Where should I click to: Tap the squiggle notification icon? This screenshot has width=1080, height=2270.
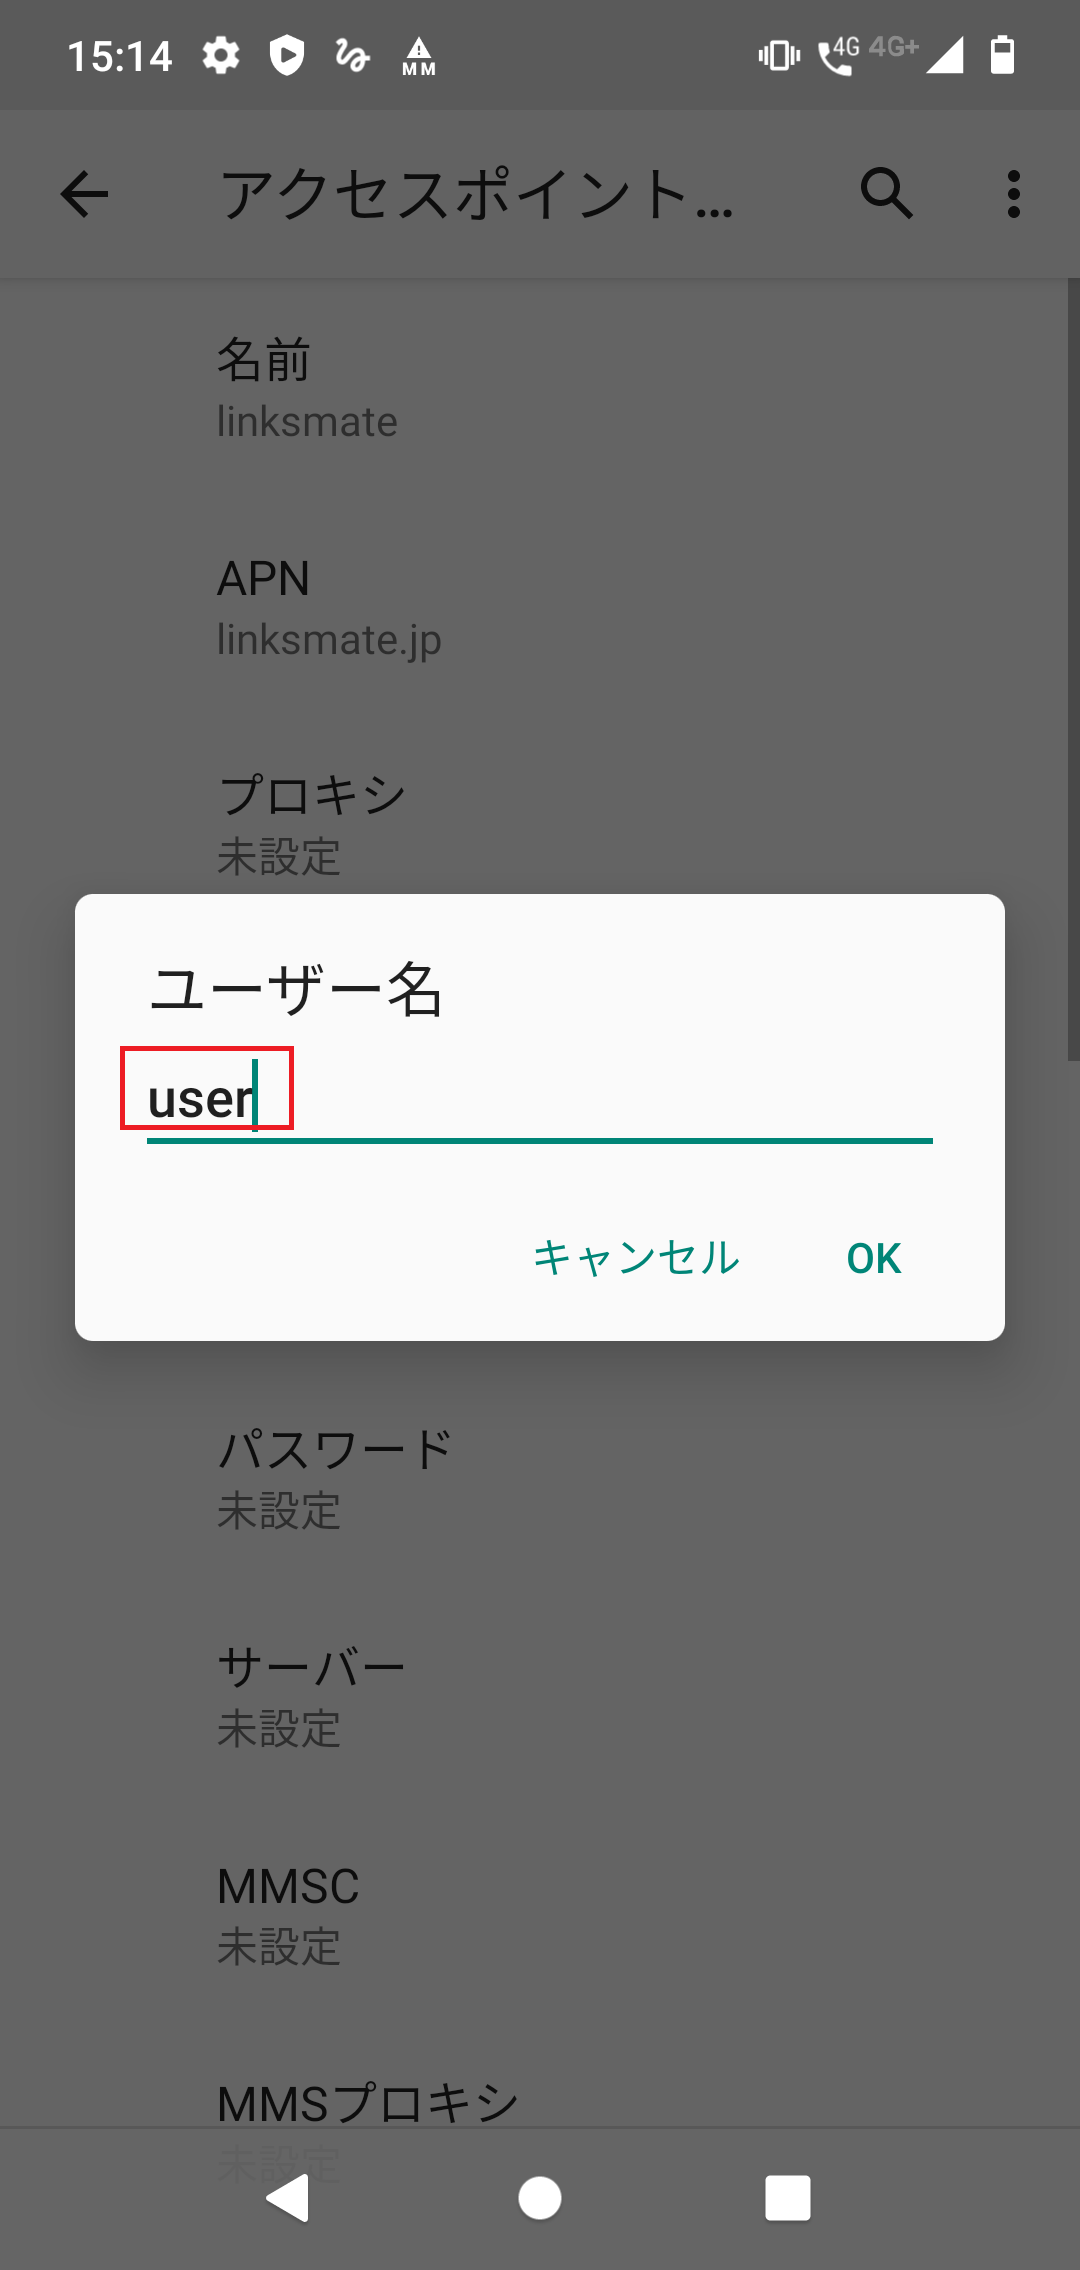(350, 57)
